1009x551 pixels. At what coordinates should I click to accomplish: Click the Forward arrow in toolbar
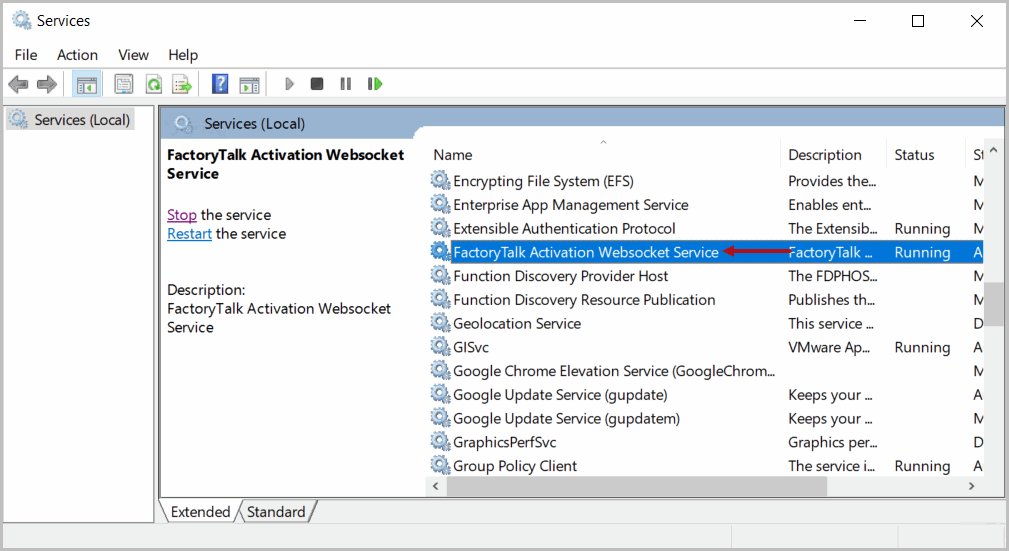(x=46, y=84)
